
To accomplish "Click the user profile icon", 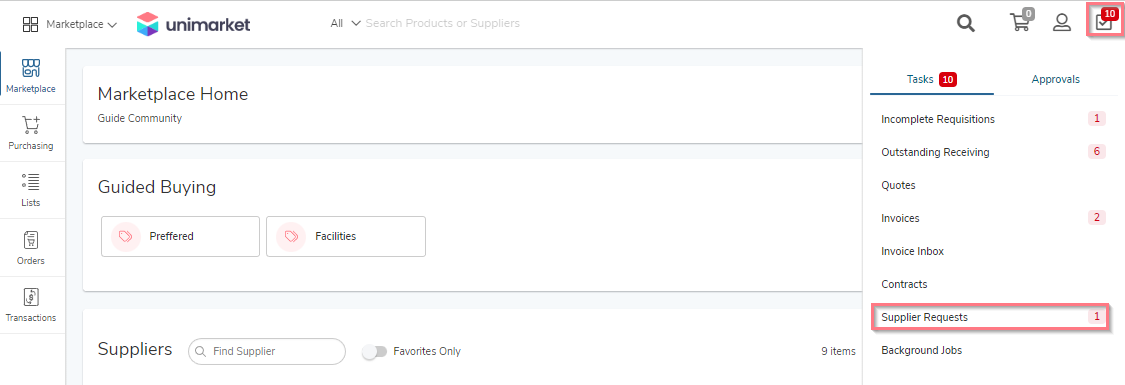I will click(x=1062, y=23).
